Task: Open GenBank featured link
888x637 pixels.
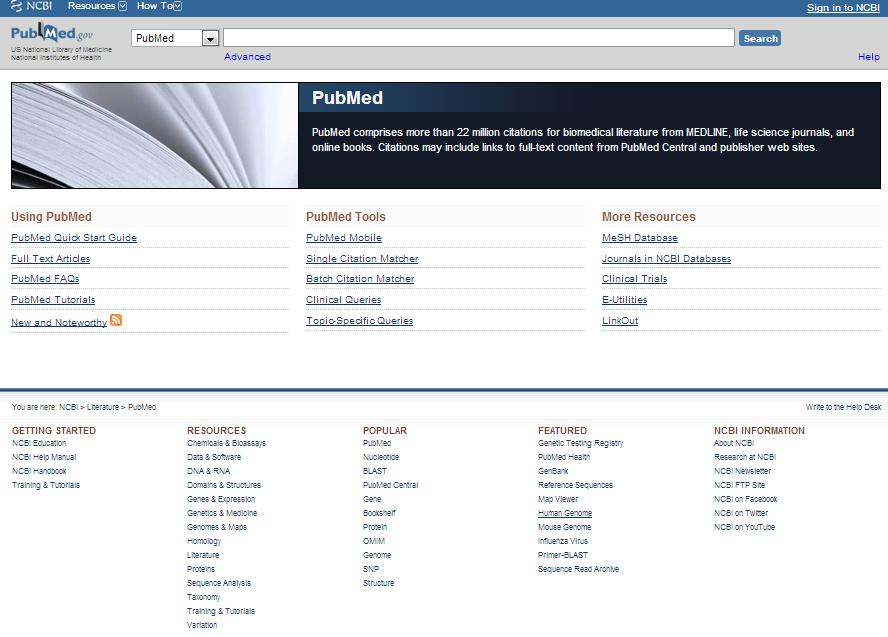Action: (x=553, y=471)
